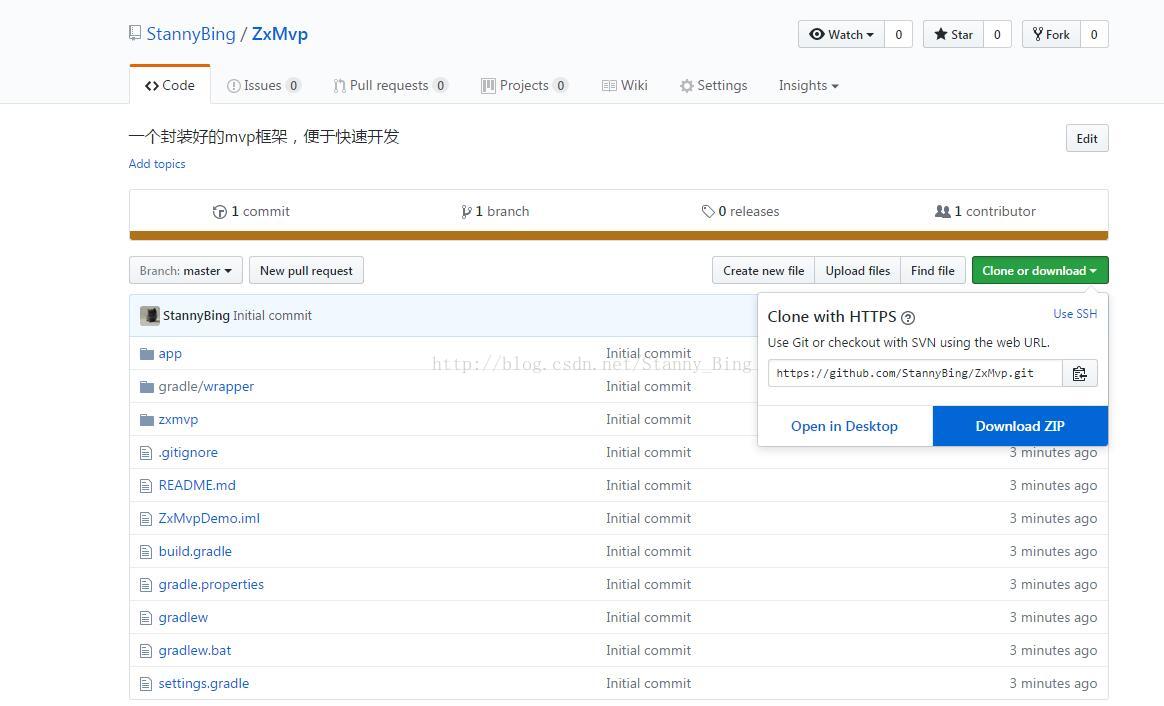The height and width of the screenshot is (706, 1164).
Task: Open the README.md file name link
Action: click(197, 486)
